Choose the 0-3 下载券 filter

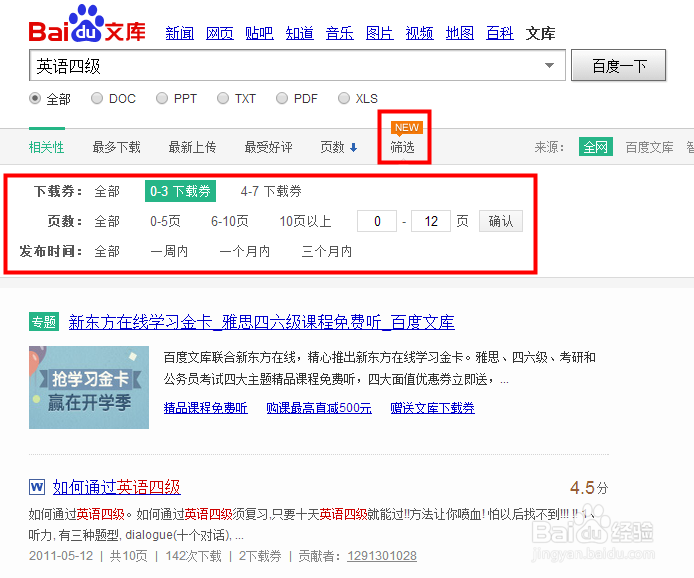(180, 191)
